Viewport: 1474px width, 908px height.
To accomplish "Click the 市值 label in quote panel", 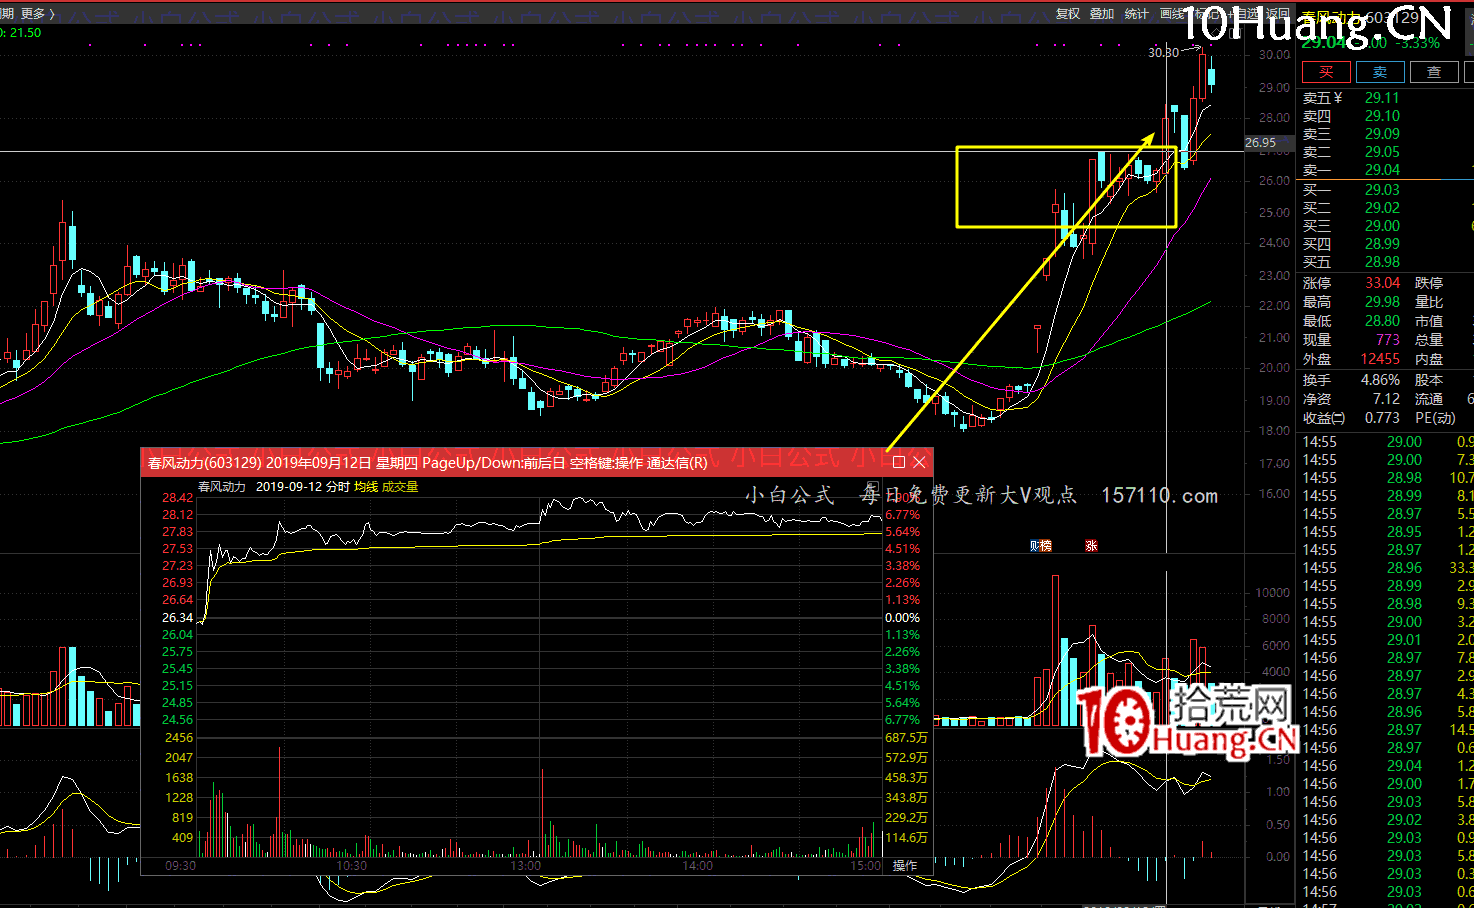I will [x=1429, y=321].
